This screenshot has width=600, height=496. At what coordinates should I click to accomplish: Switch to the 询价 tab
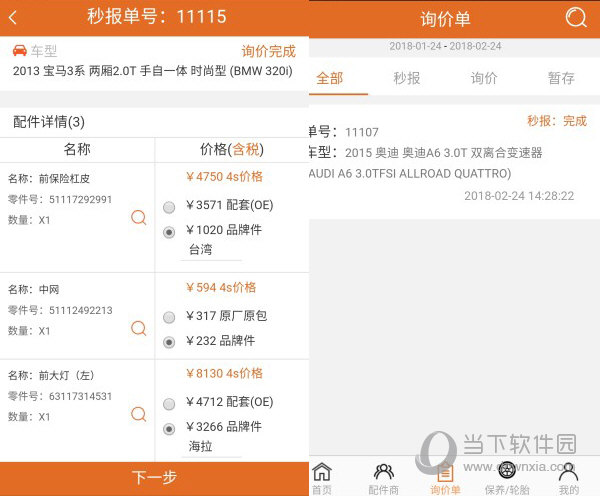click(x=484, y=78)
